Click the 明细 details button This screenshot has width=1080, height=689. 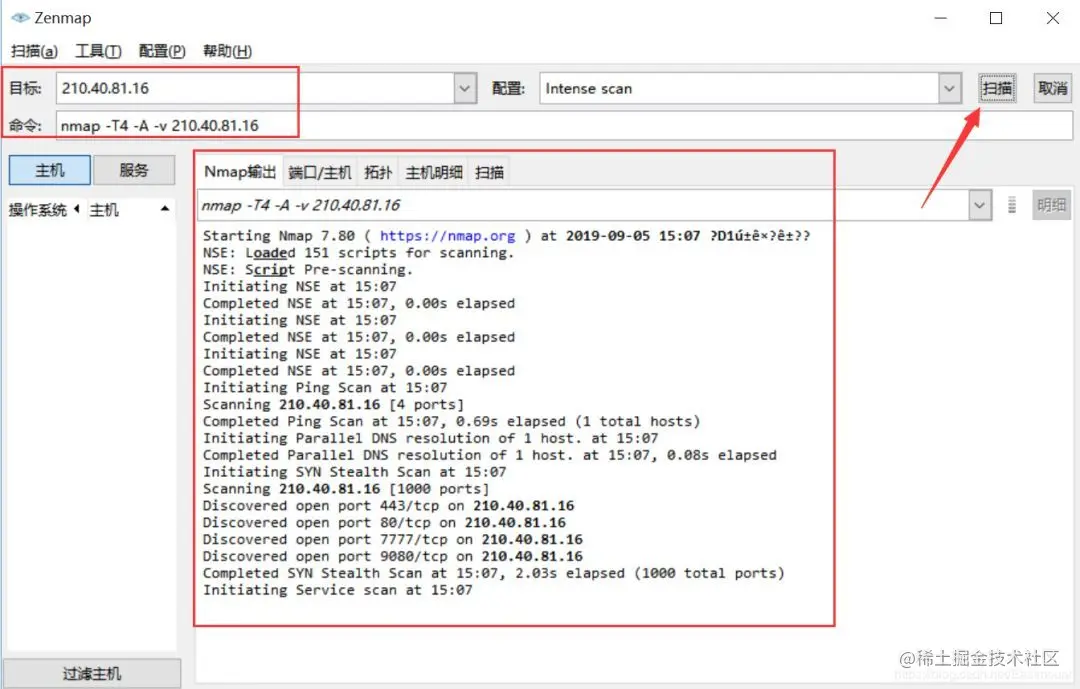click(x=1051, y=205)
